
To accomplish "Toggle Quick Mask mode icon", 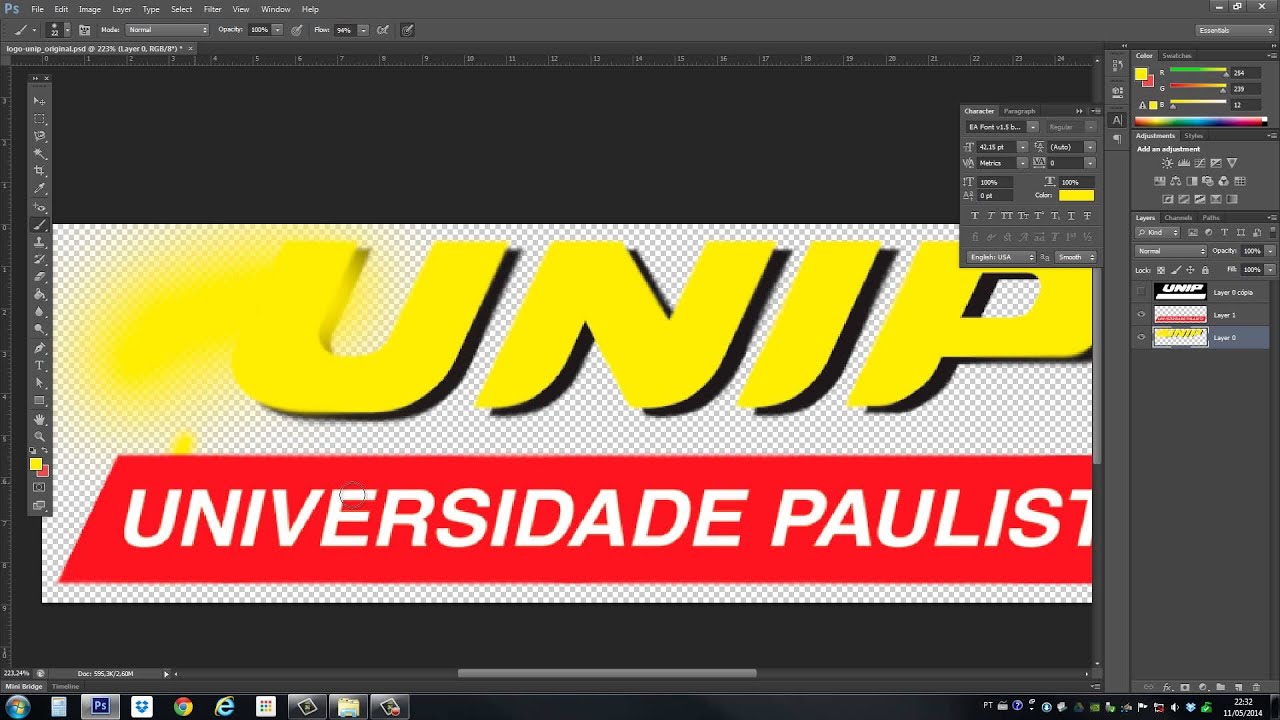I will (40, 488).
